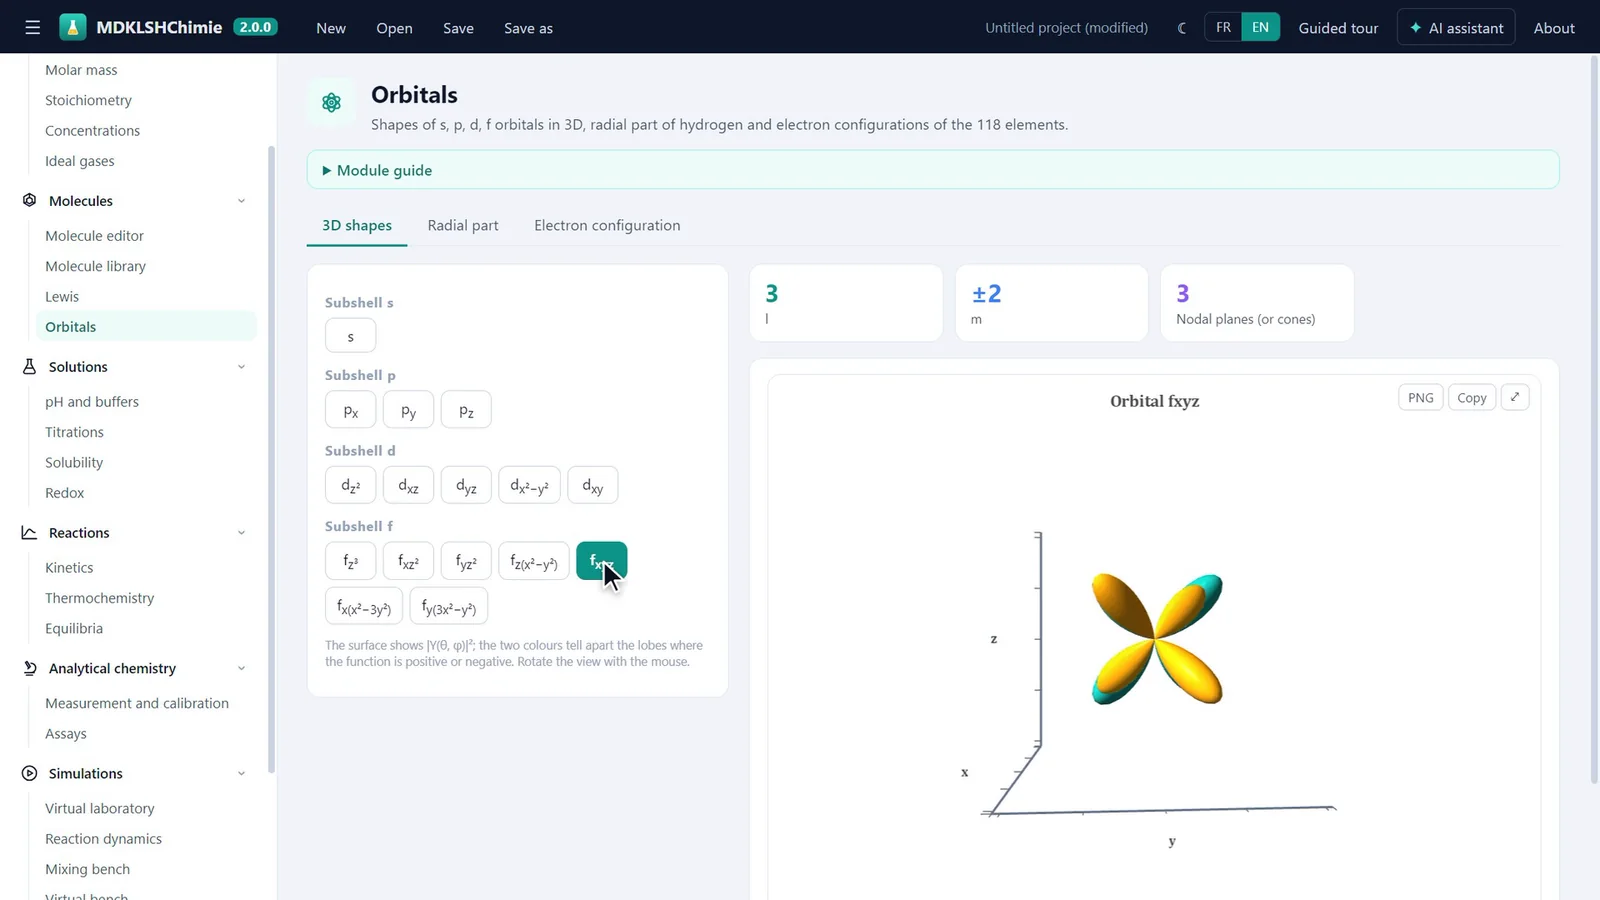Switch language to FR

pos(1223,28)
